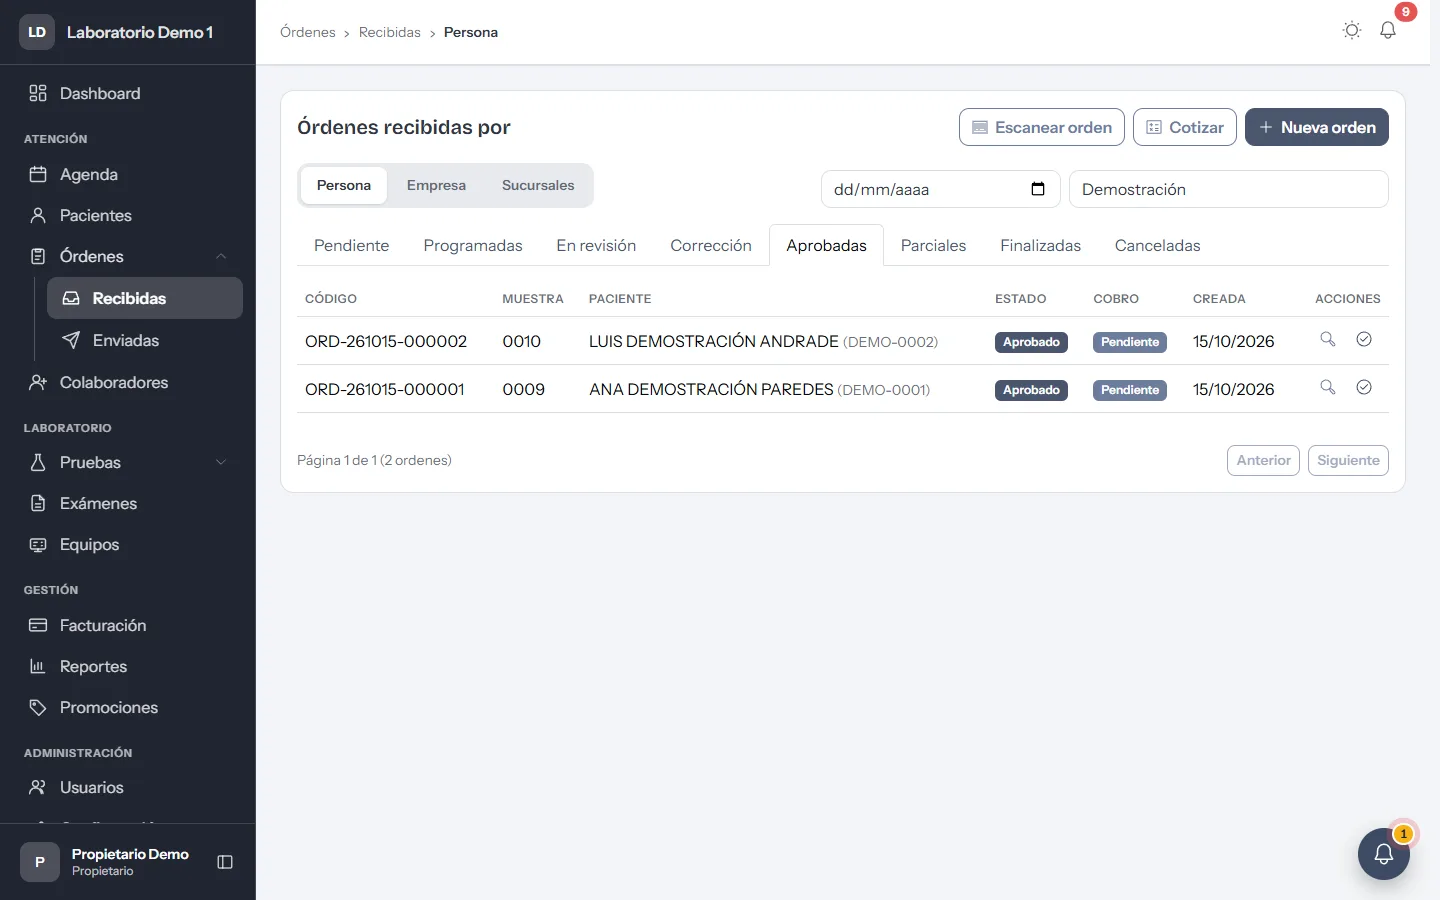Screen dimensions: 1440x900
Task: Open Propietario Demo user avatar
Action: pos(40,862)
